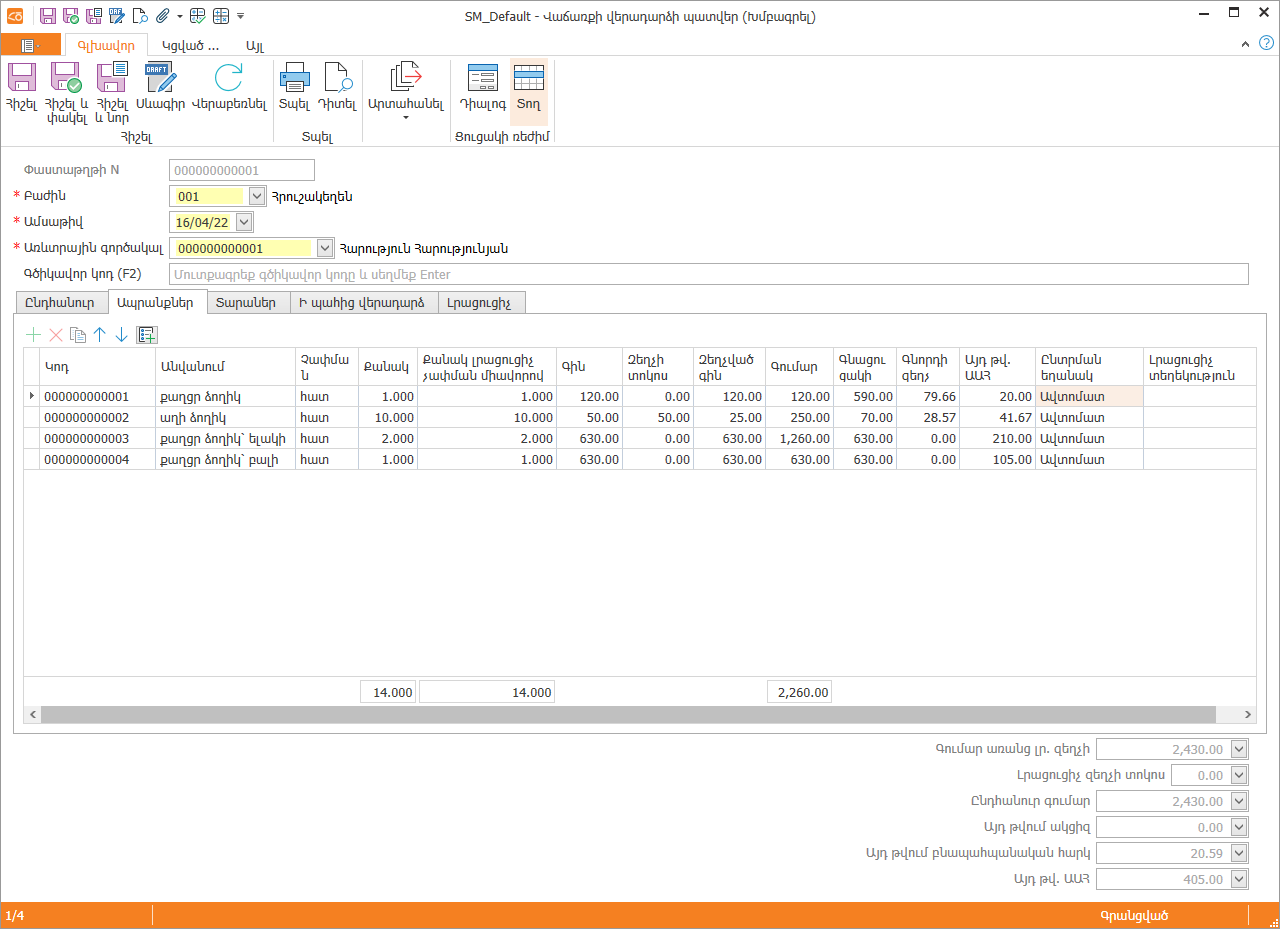Click the 1,260.00 amount cell

click(x=799, y=438)
